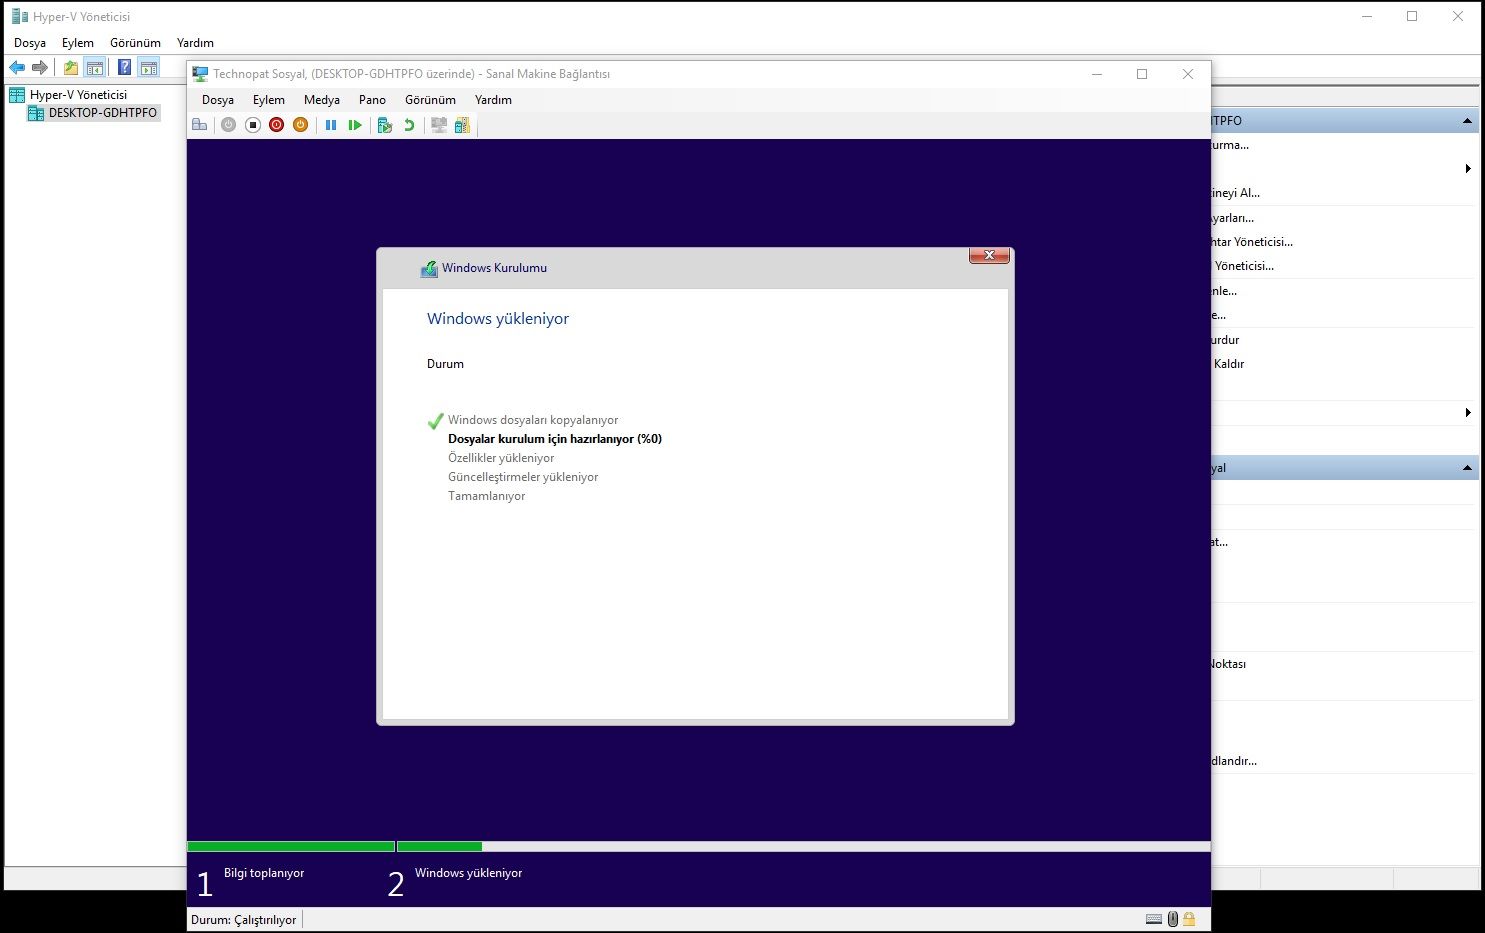This screenshot has width=1485, height=933.
Task: Shut down the VM using the red power icon
Action: point(277,125)
